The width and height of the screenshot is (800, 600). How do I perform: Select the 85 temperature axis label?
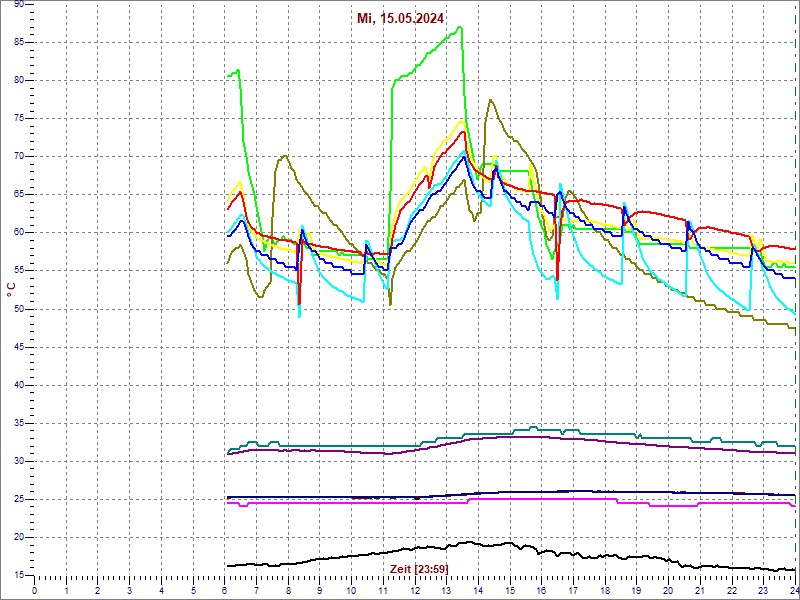pos(18,42)
